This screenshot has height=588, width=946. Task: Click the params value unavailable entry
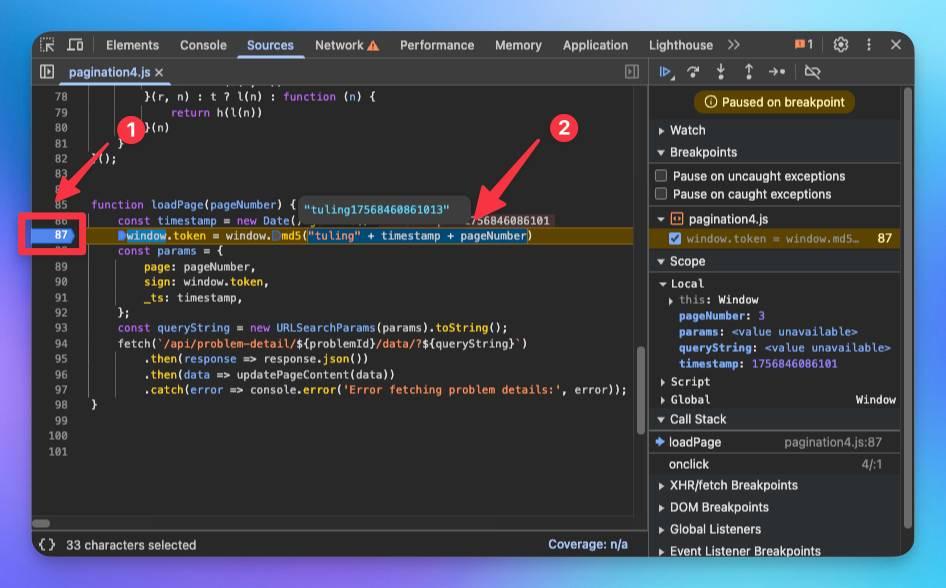click(x=767, y=332)
